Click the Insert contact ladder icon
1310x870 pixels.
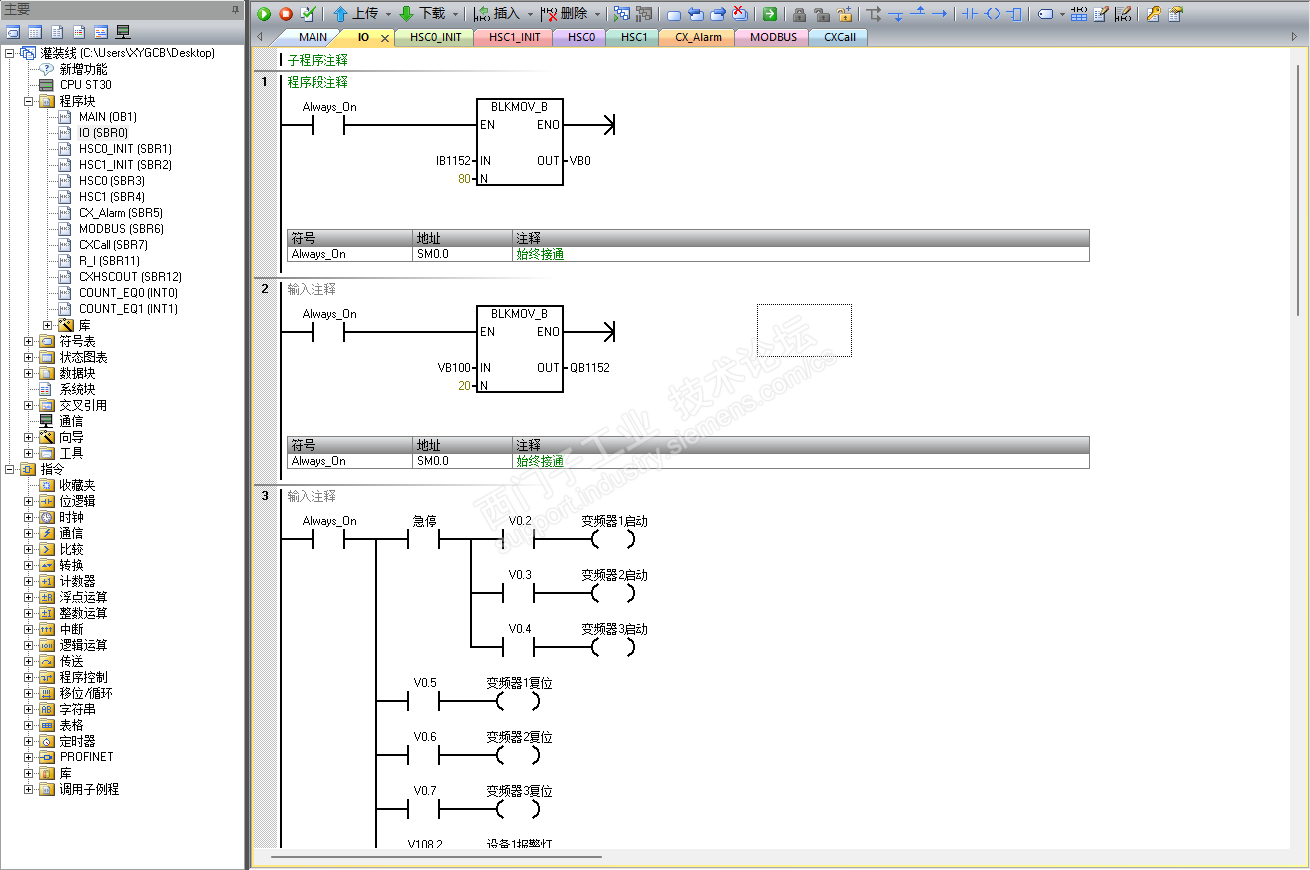point(969,14)
